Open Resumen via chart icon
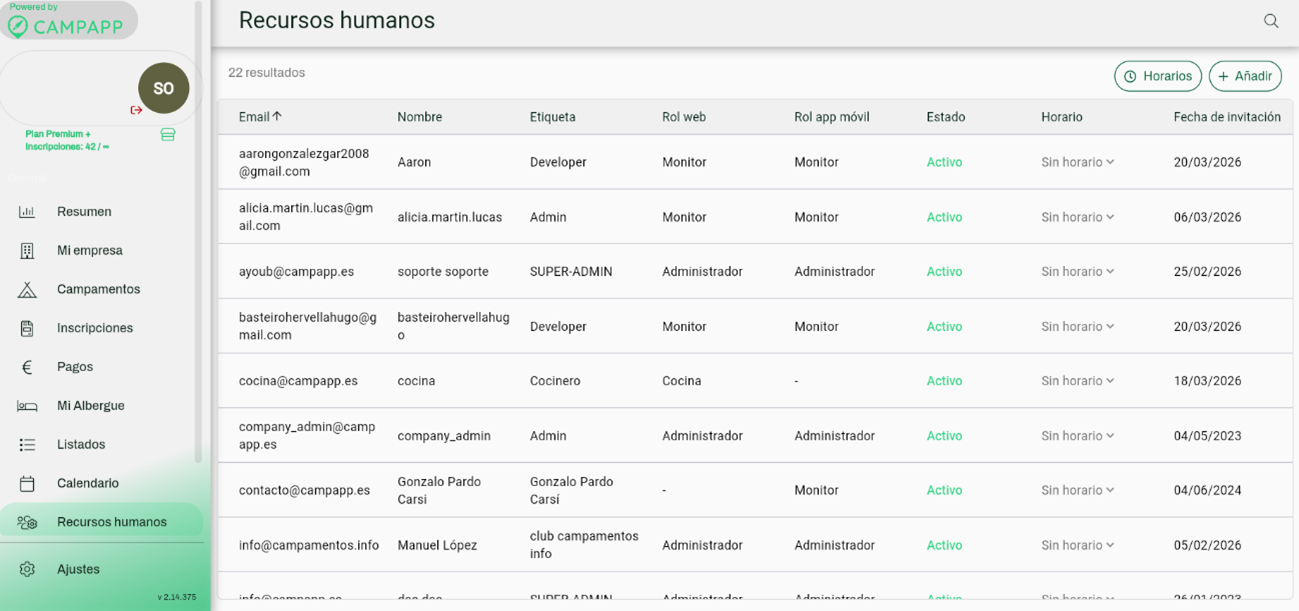1299x611 pixels. pos(27,212)
